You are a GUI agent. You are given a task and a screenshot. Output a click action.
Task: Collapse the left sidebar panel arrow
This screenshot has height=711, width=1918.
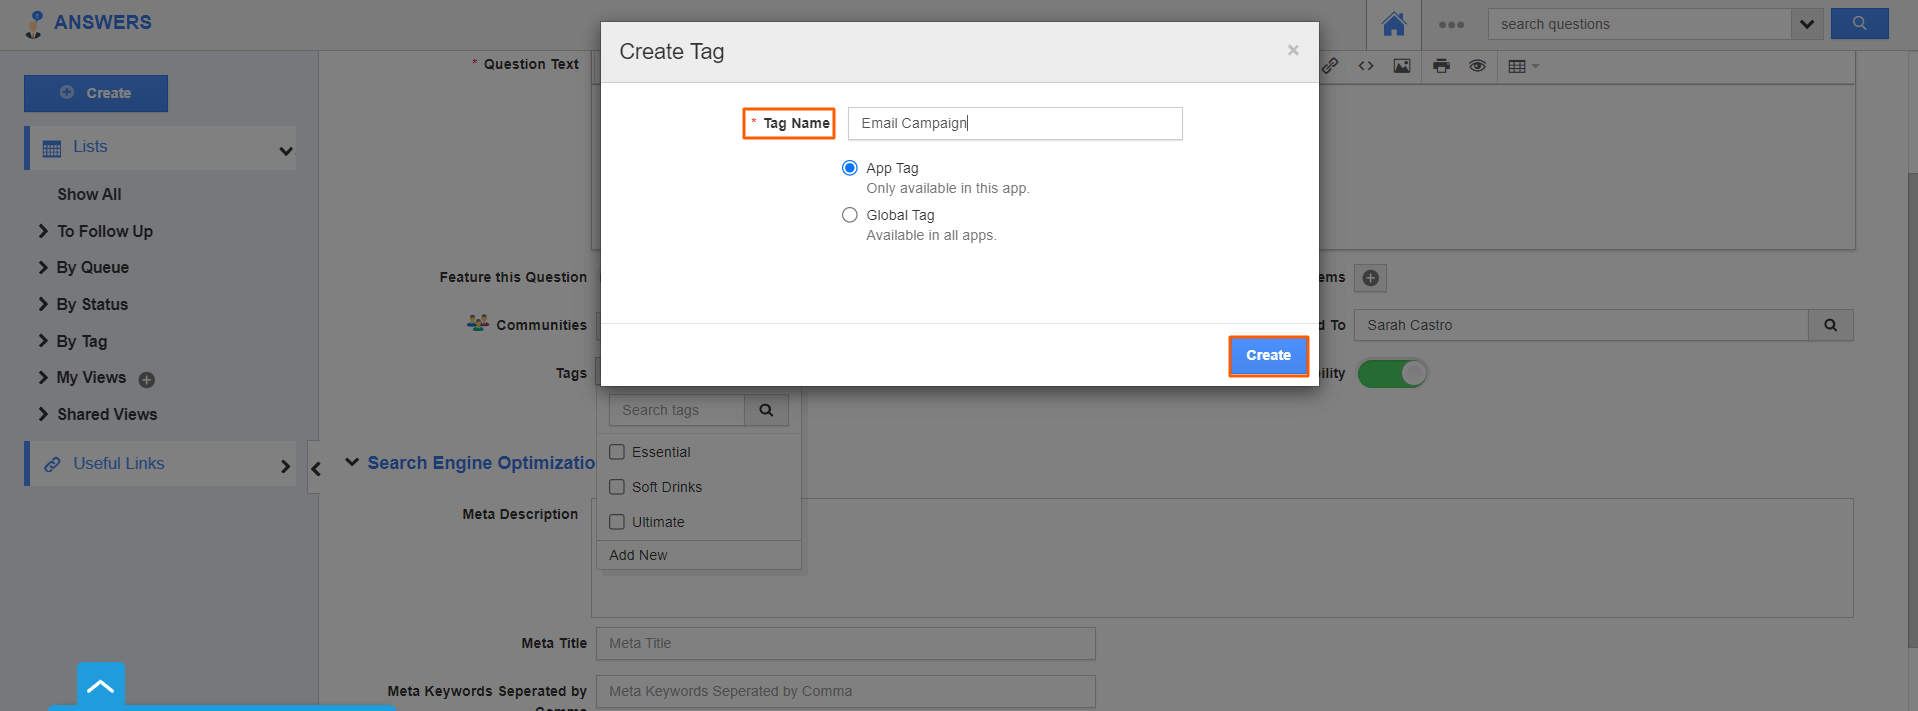tap(315, 468)
